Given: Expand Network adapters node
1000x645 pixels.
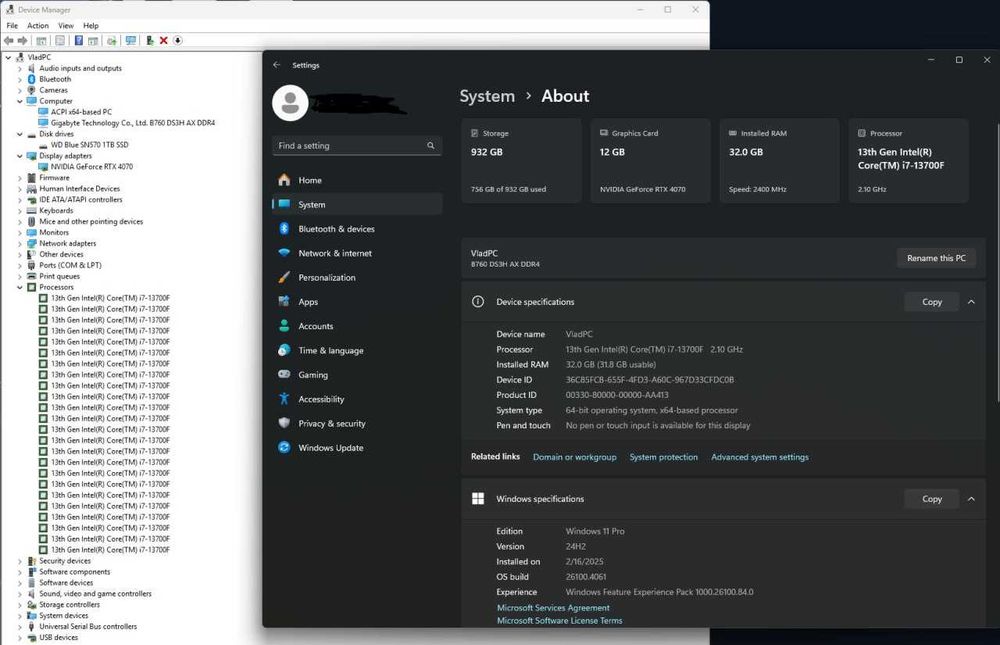Looking at the screenshot, I should click(20, 243).
